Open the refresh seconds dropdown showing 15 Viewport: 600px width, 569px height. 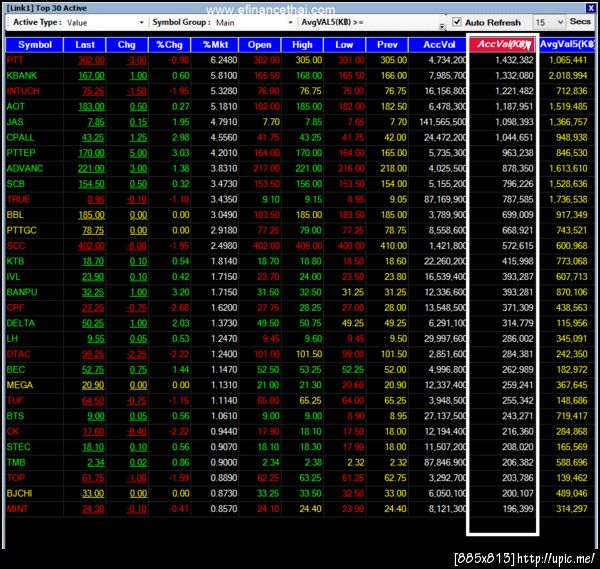(549, 22)
